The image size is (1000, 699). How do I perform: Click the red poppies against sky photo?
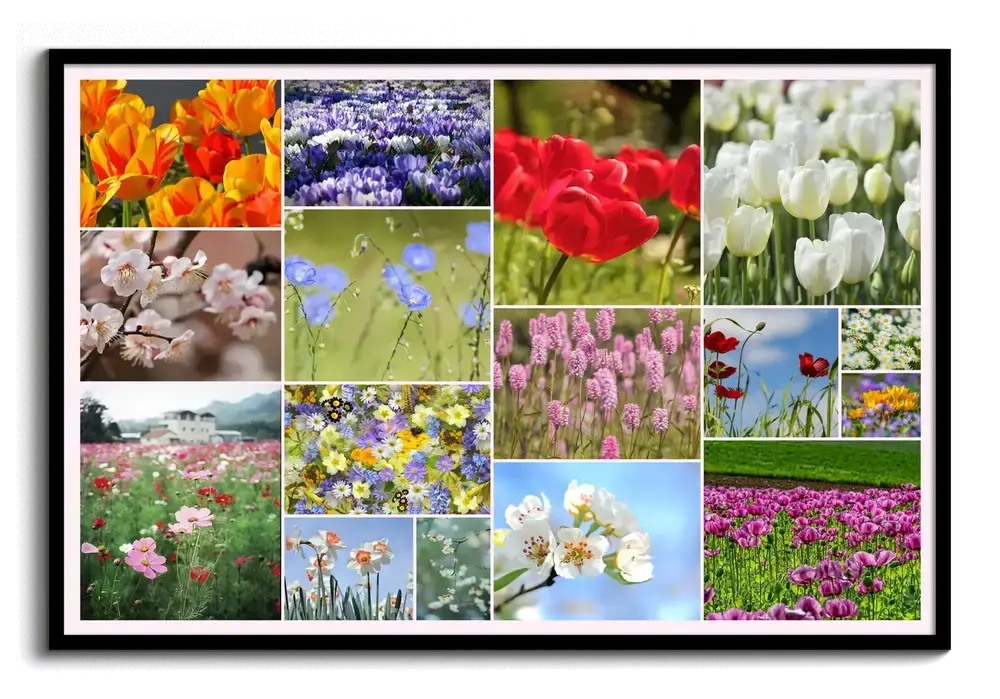pyautogui.click(x=771, y=372)
